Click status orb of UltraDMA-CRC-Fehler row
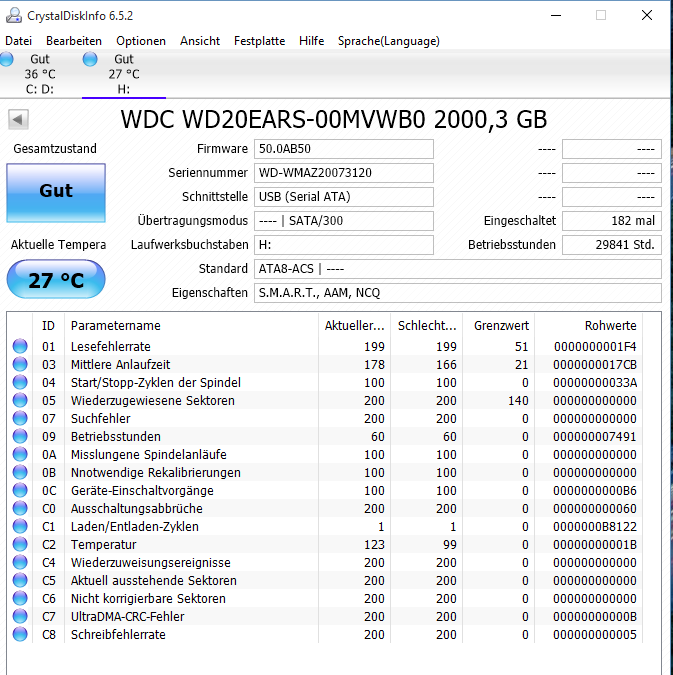This screenshot has height=675, width=673. pos(20,616)
